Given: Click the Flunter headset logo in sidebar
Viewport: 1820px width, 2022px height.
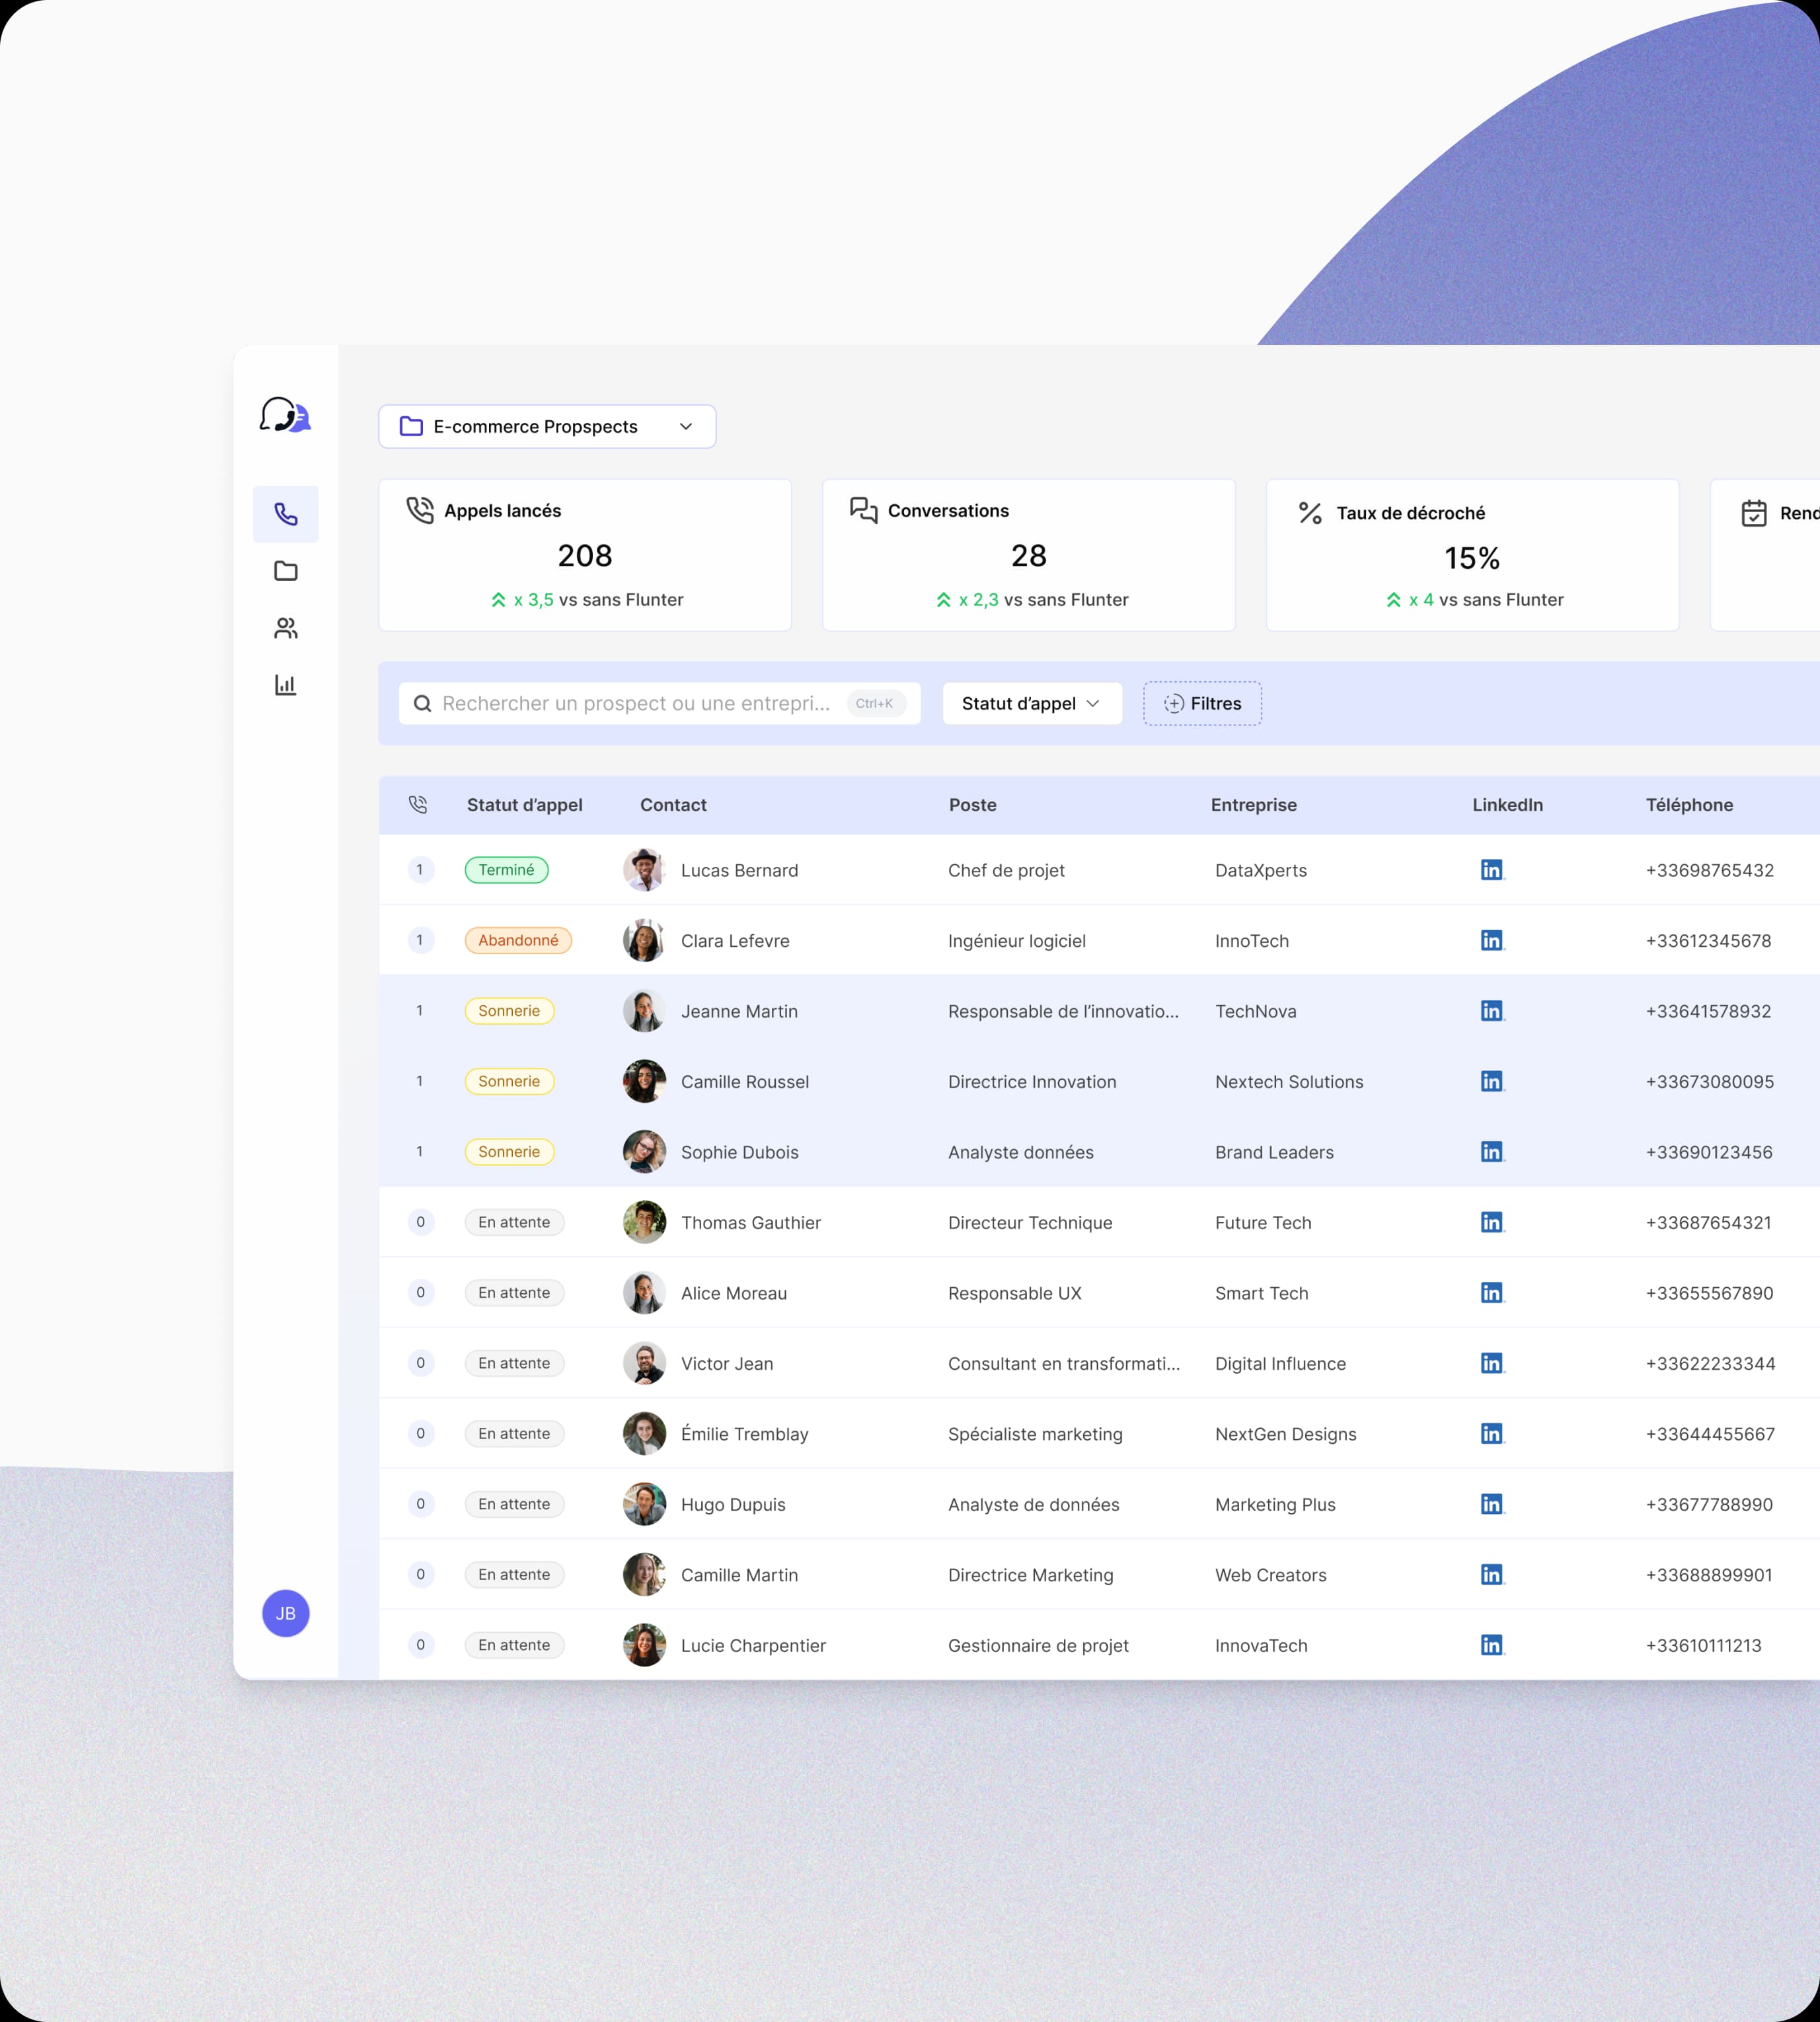Looking at the screenshot, I should [x=285, y=414].
